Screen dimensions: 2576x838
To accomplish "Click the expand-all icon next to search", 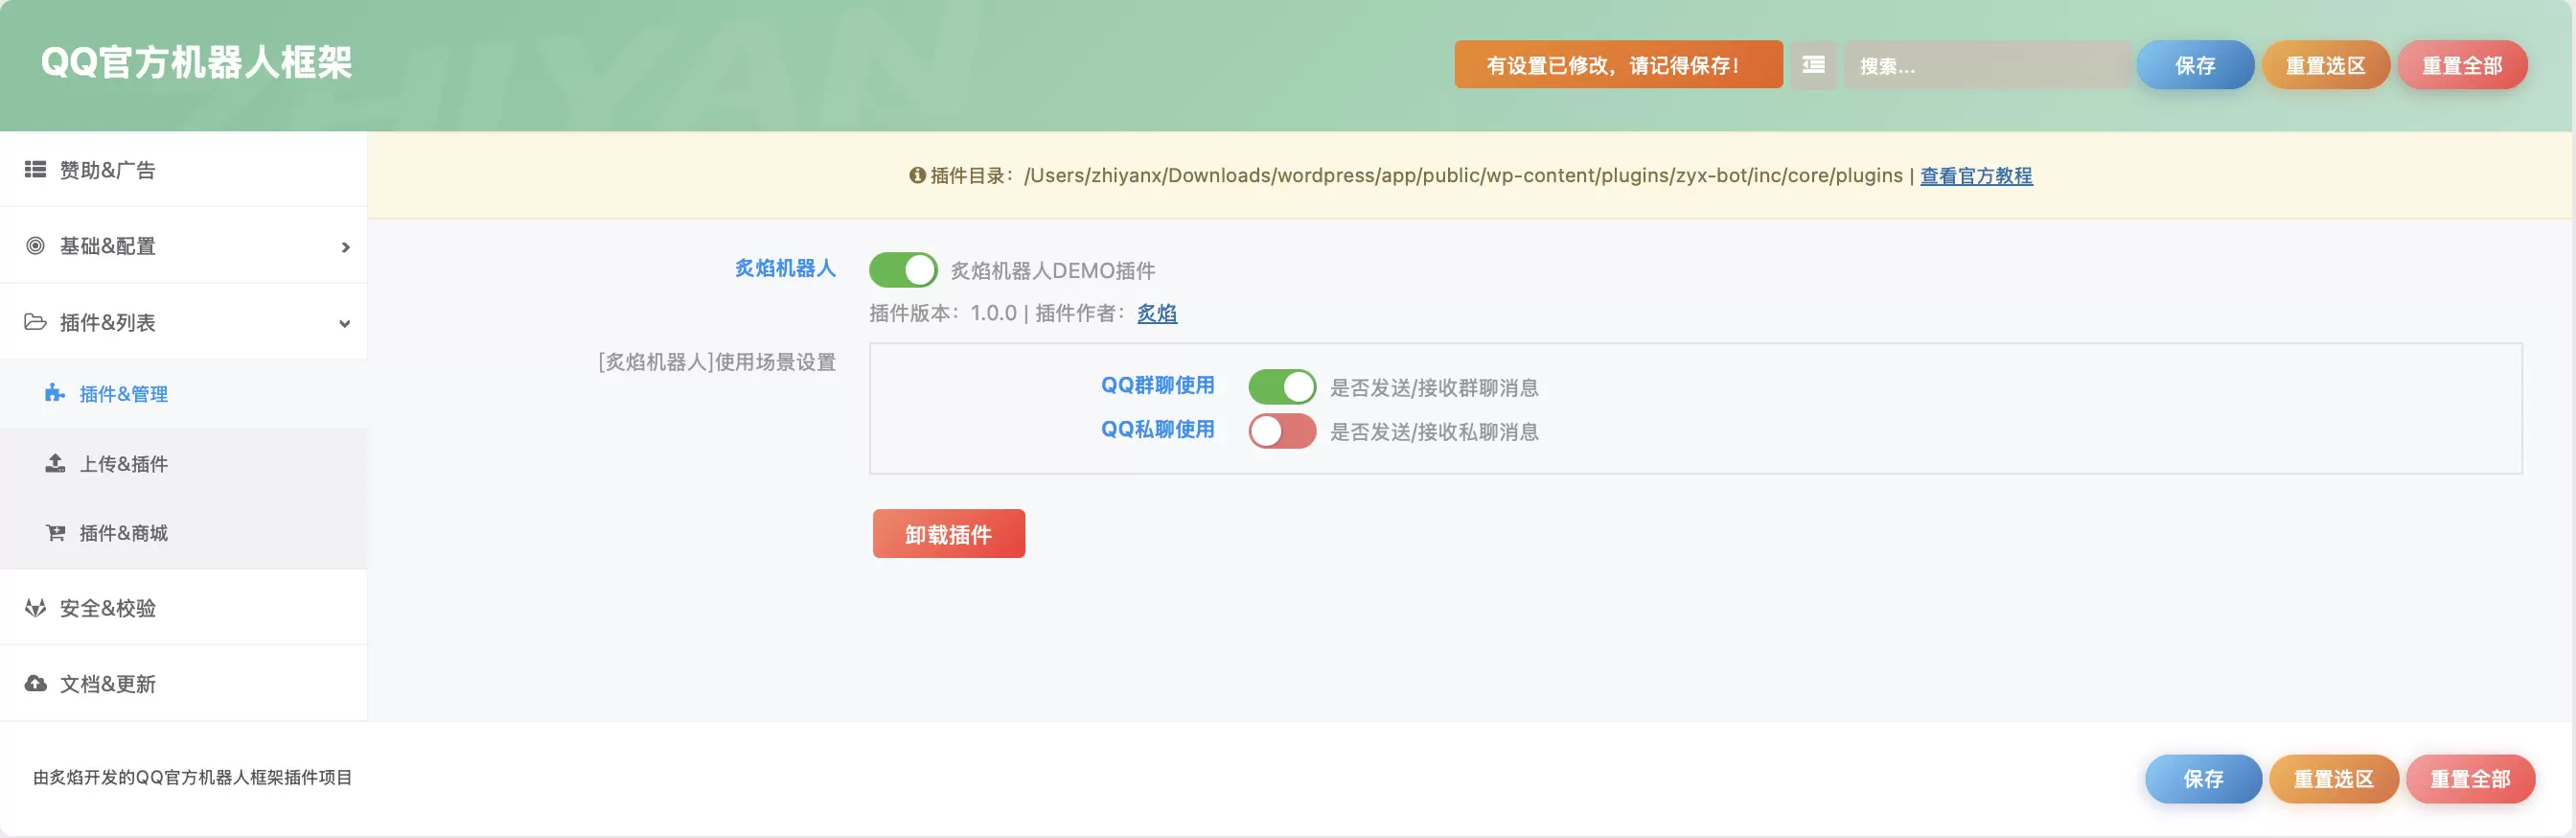I will click(x=1813, y=65).
